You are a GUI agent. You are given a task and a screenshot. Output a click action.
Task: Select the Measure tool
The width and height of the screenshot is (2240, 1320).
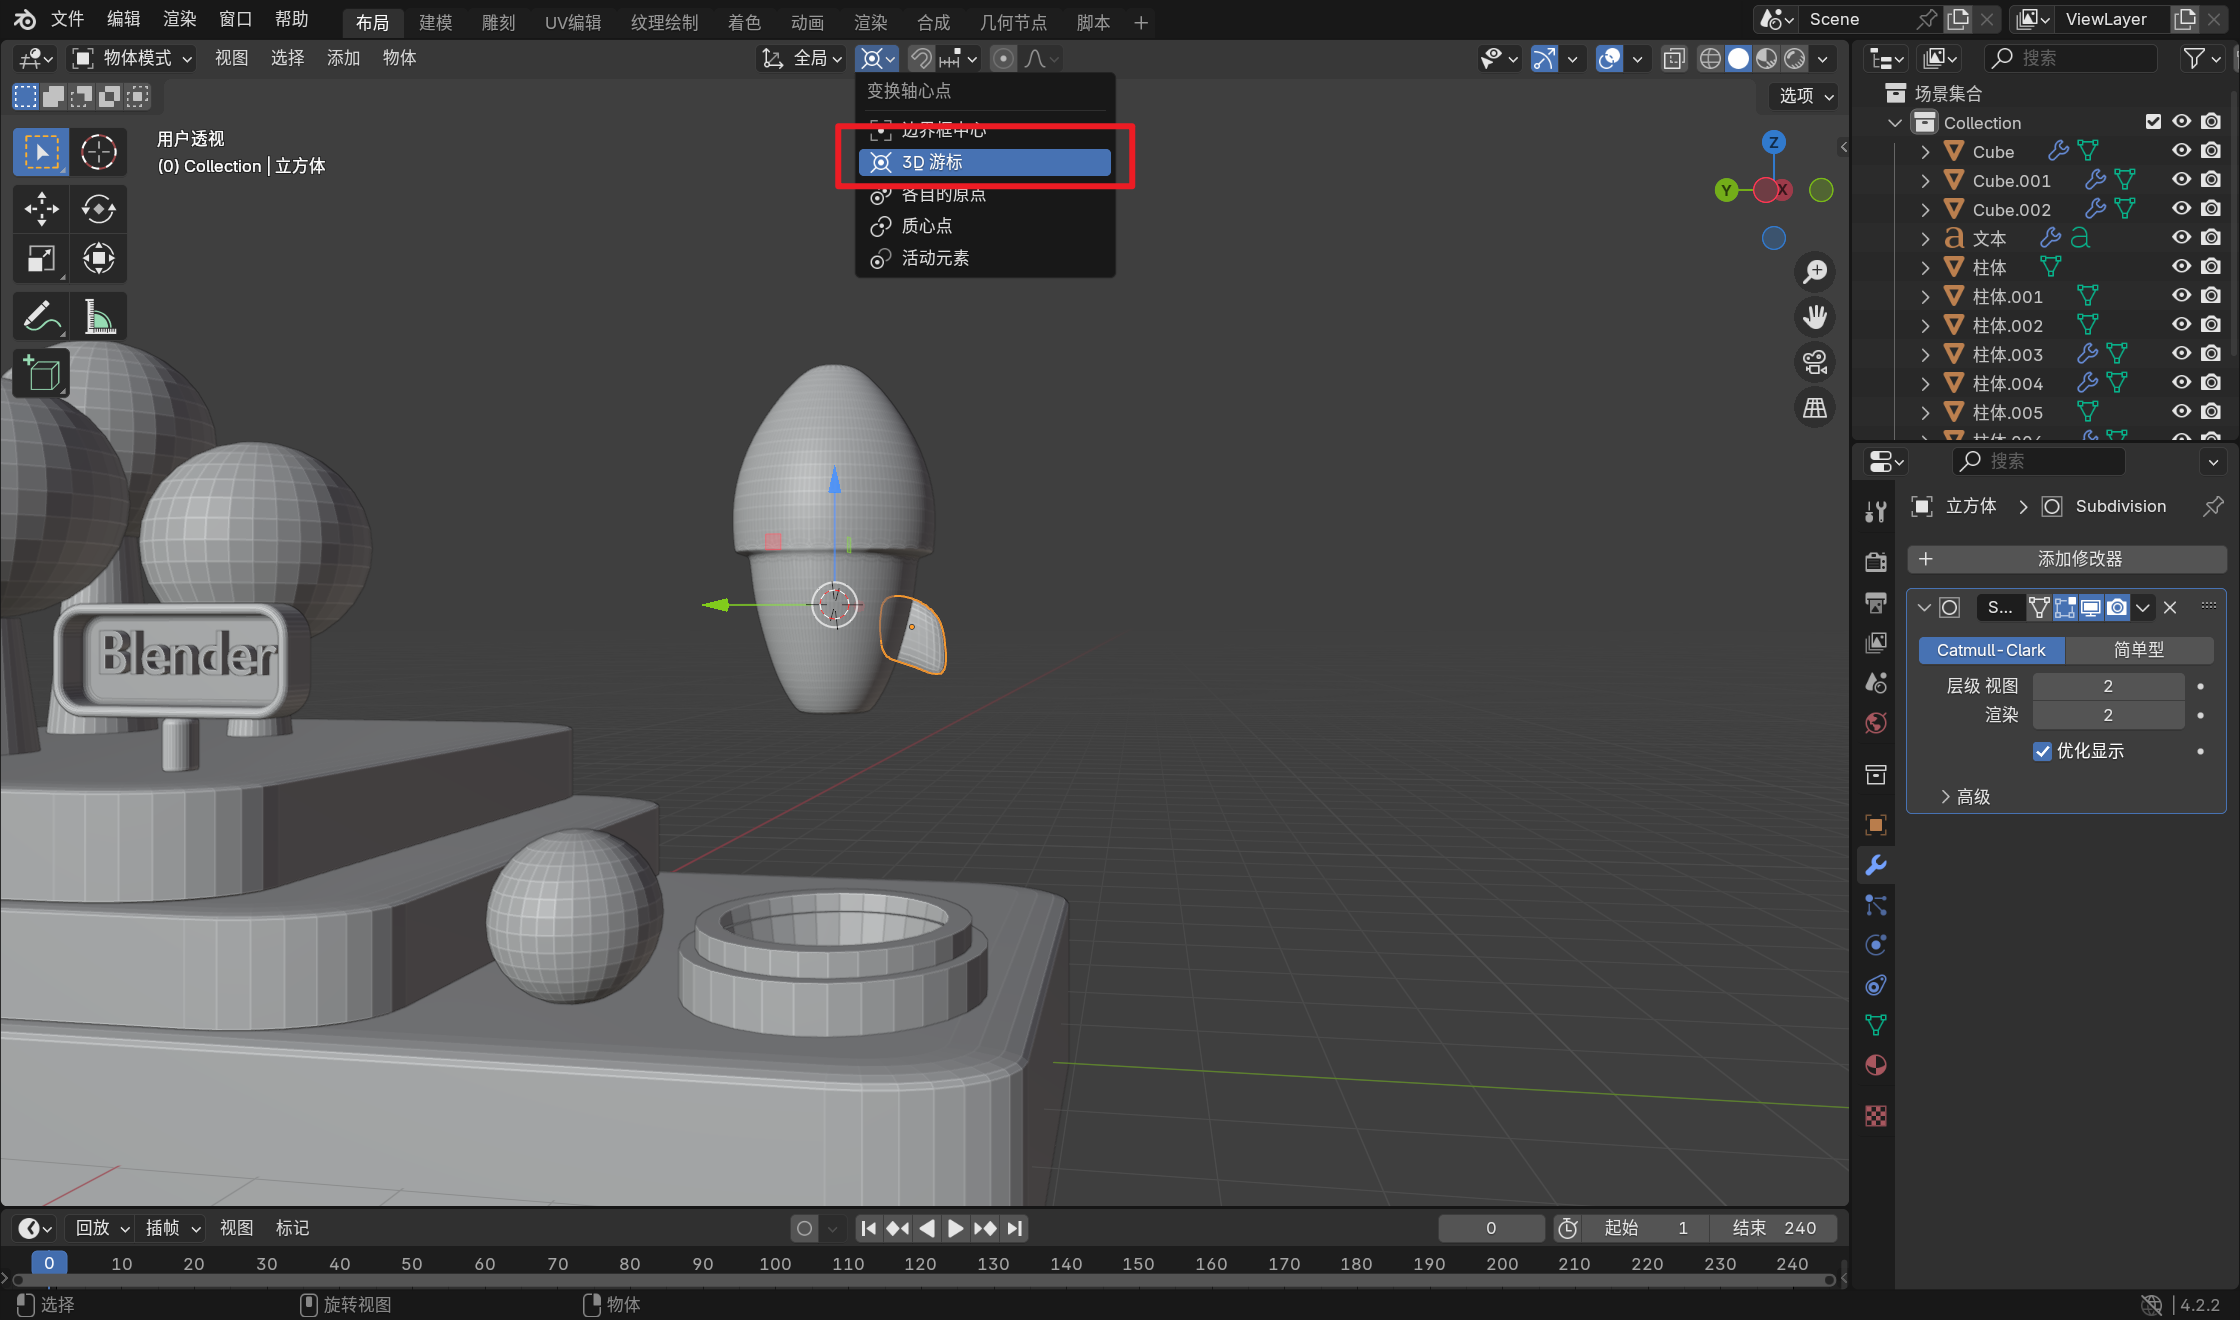point(98,318)
